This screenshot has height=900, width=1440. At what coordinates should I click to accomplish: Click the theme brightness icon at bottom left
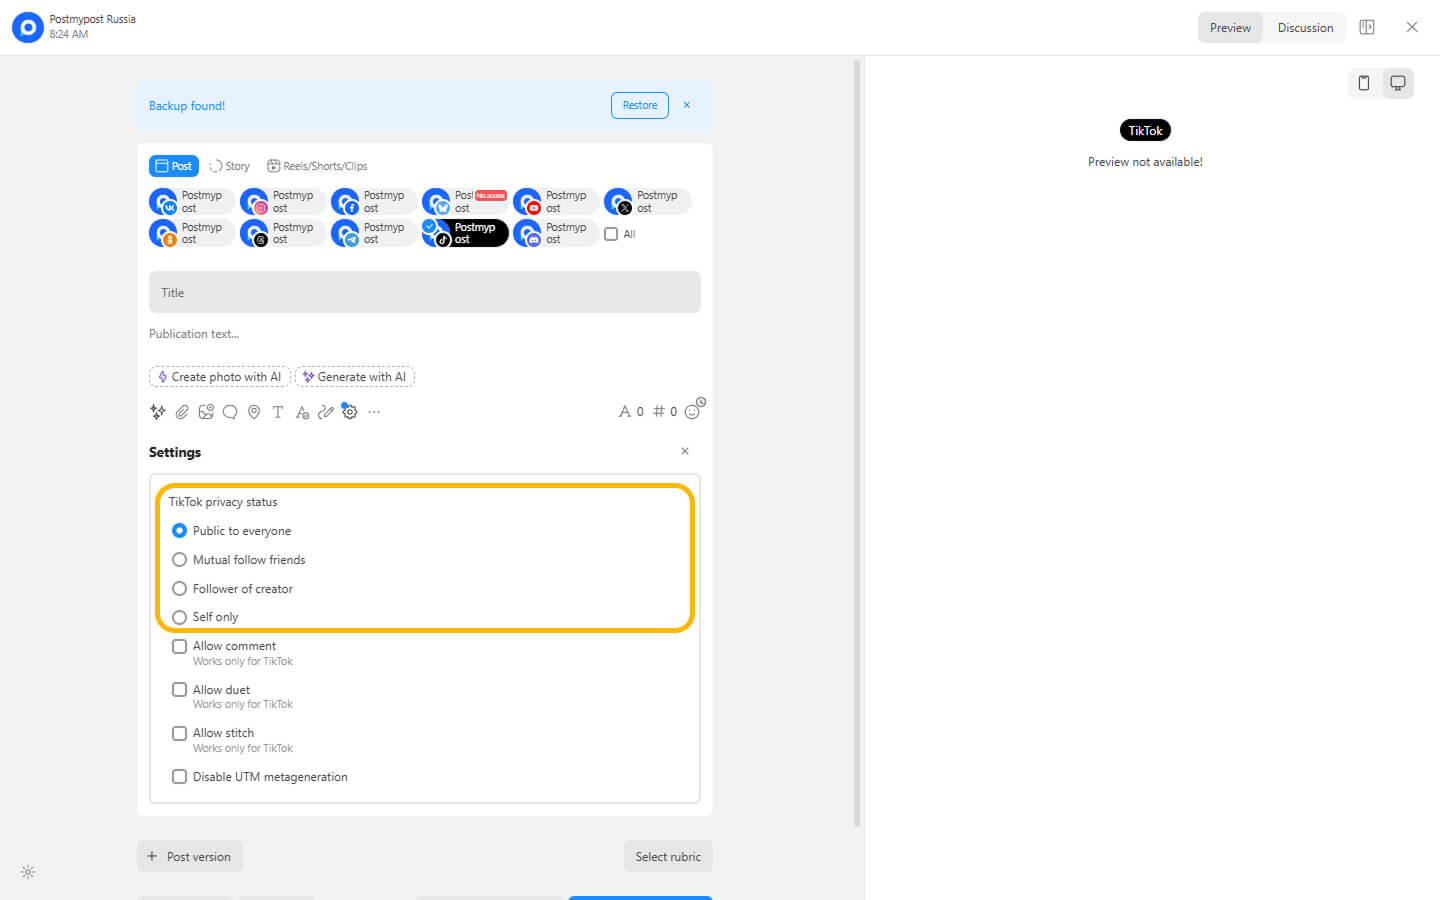click(28, 872)
